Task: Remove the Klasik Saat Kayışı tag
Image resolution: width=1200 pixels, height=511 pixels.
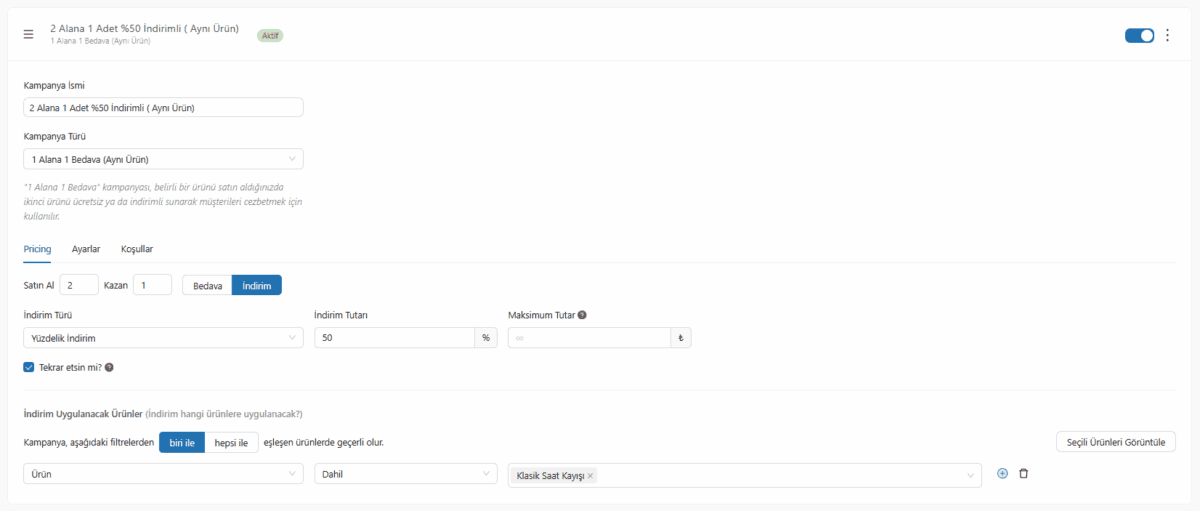Action: click(591, 476)
